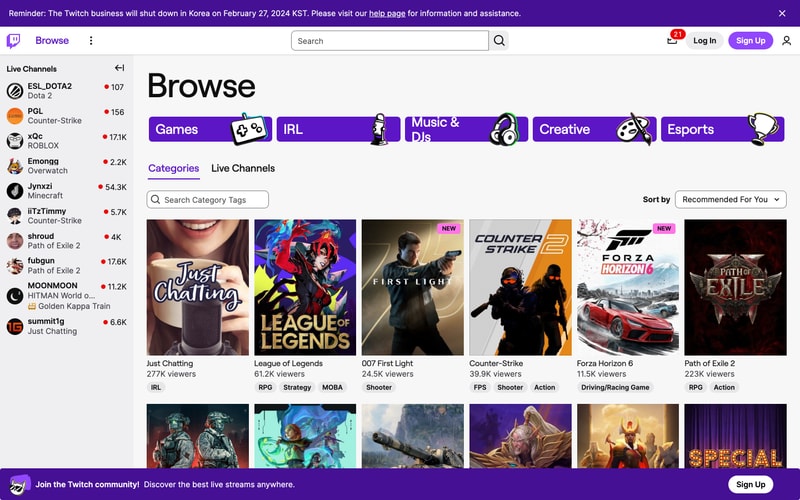
Task: Open the user profile icon menu
Action: (786, 41)
